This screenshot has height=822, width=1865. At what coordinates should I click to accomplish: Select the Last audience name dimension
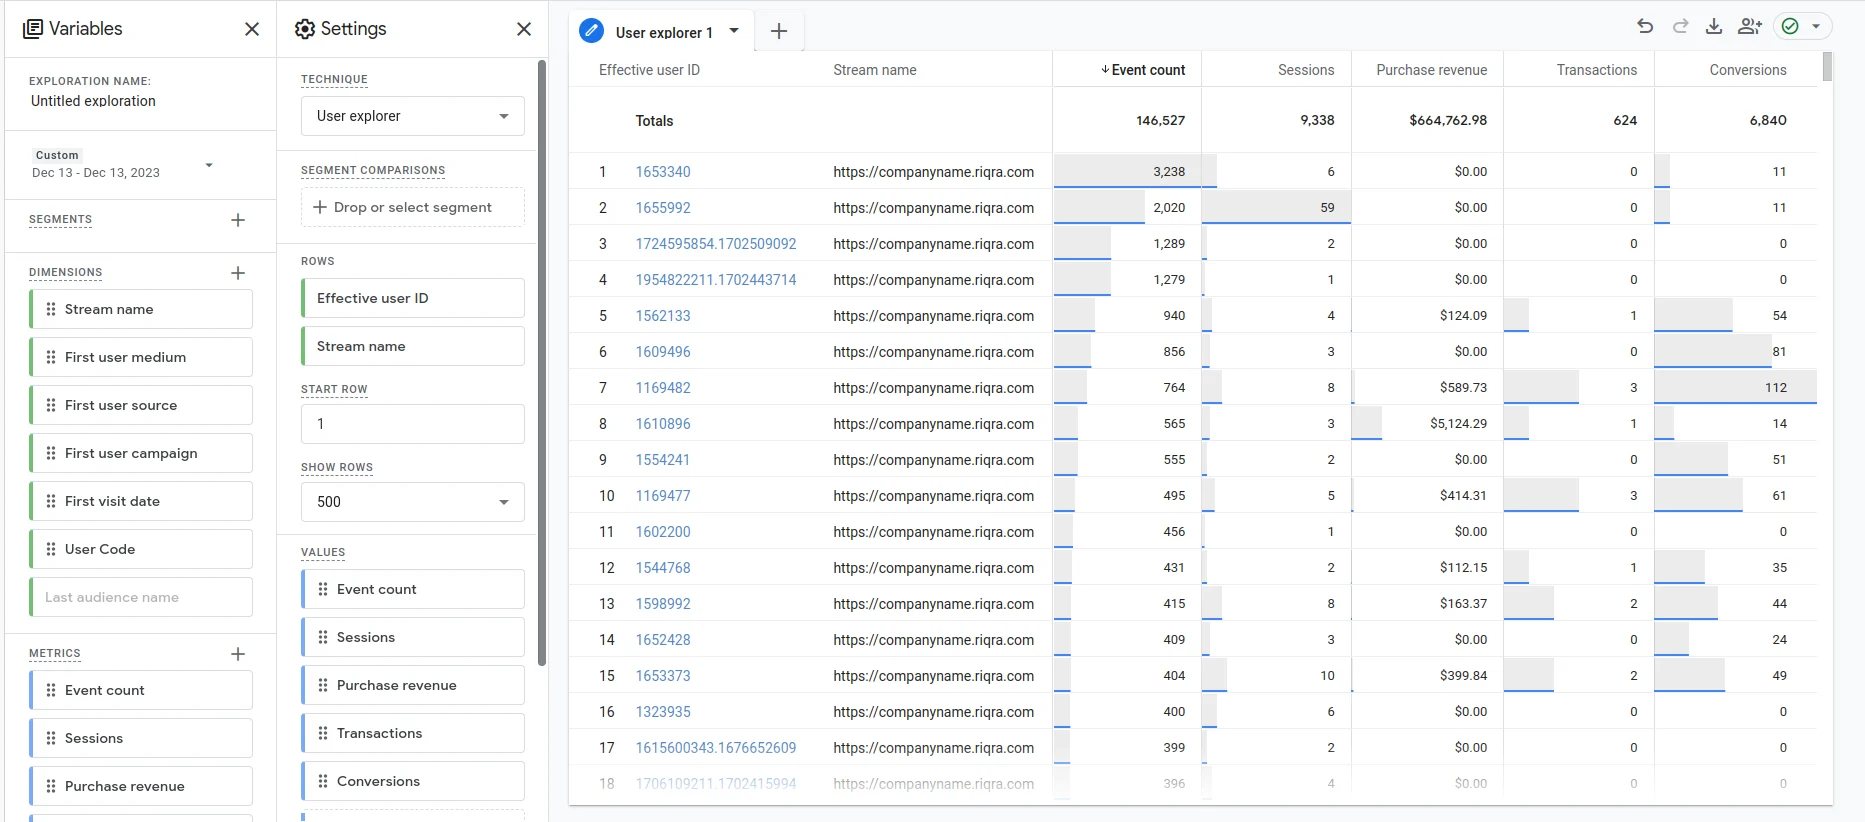pos(141,597)
